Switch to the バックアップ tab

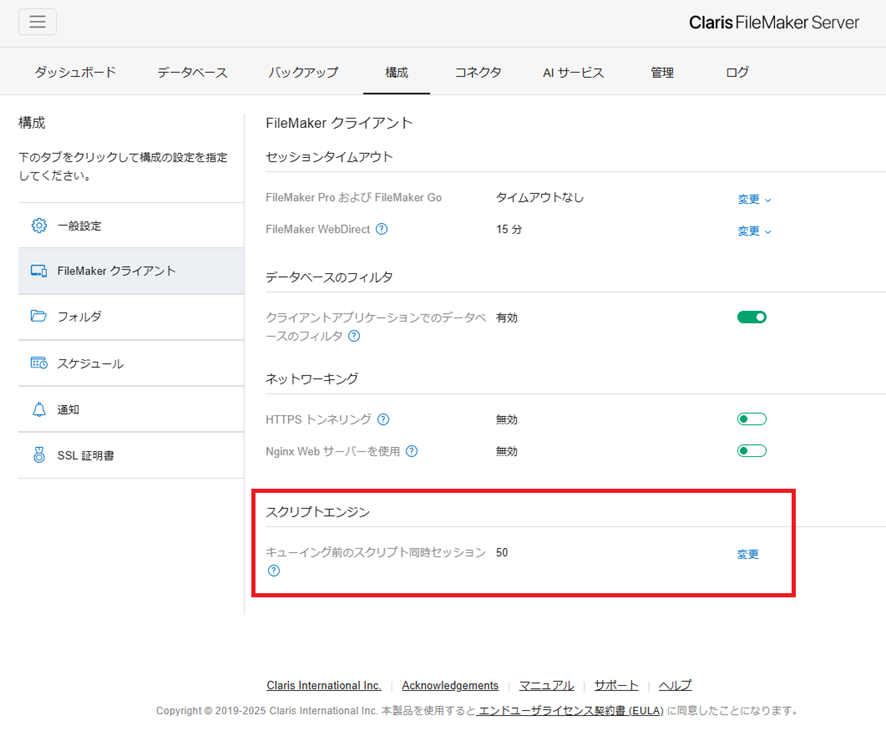click(x=303, y=72)
